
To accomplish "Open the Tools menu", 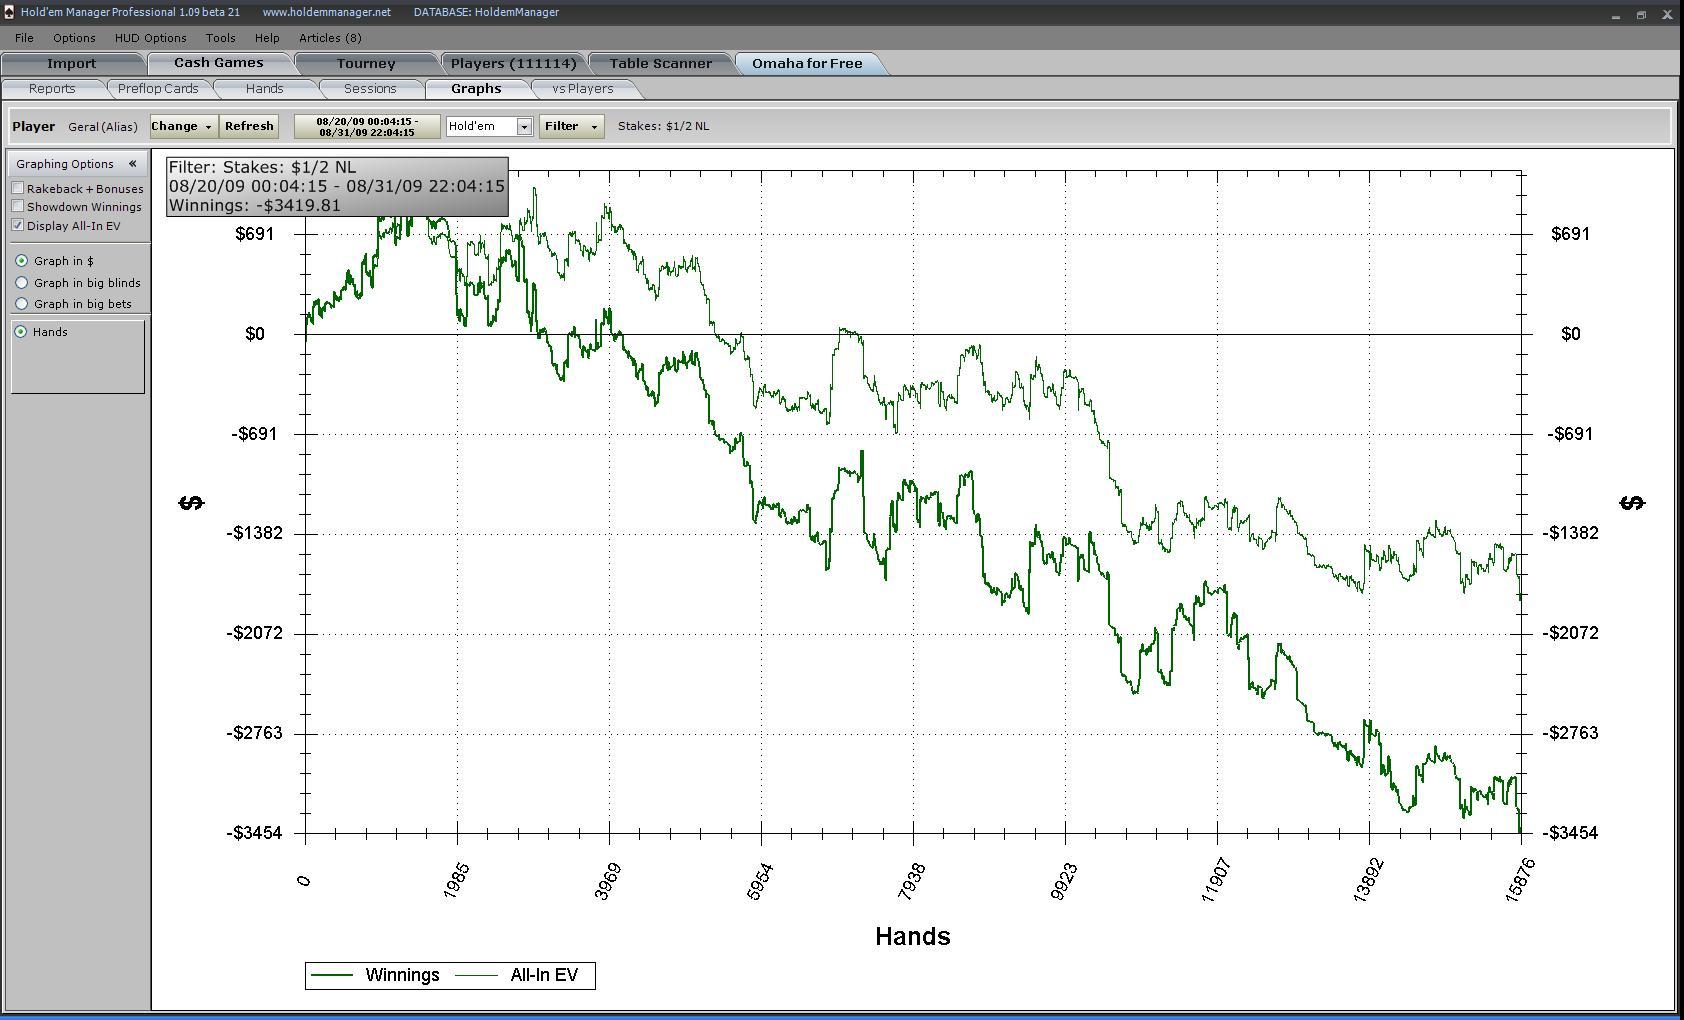I will pos(220,38).
